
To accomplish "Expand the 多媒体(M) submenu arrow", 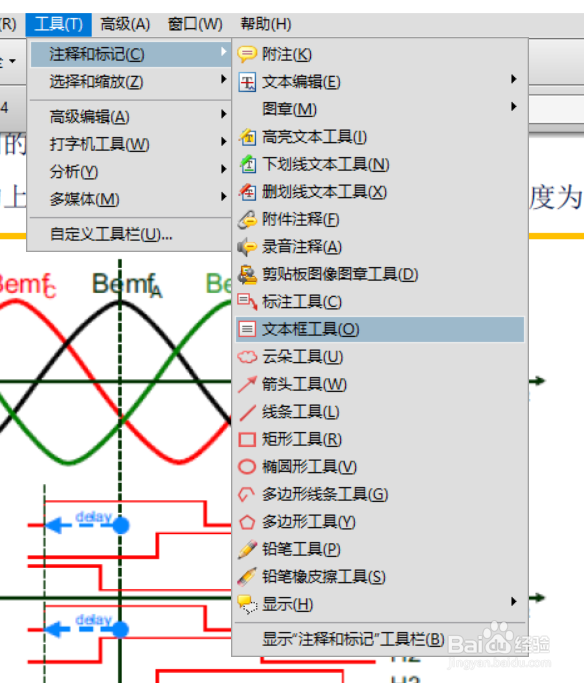I will tap(223, 196).
